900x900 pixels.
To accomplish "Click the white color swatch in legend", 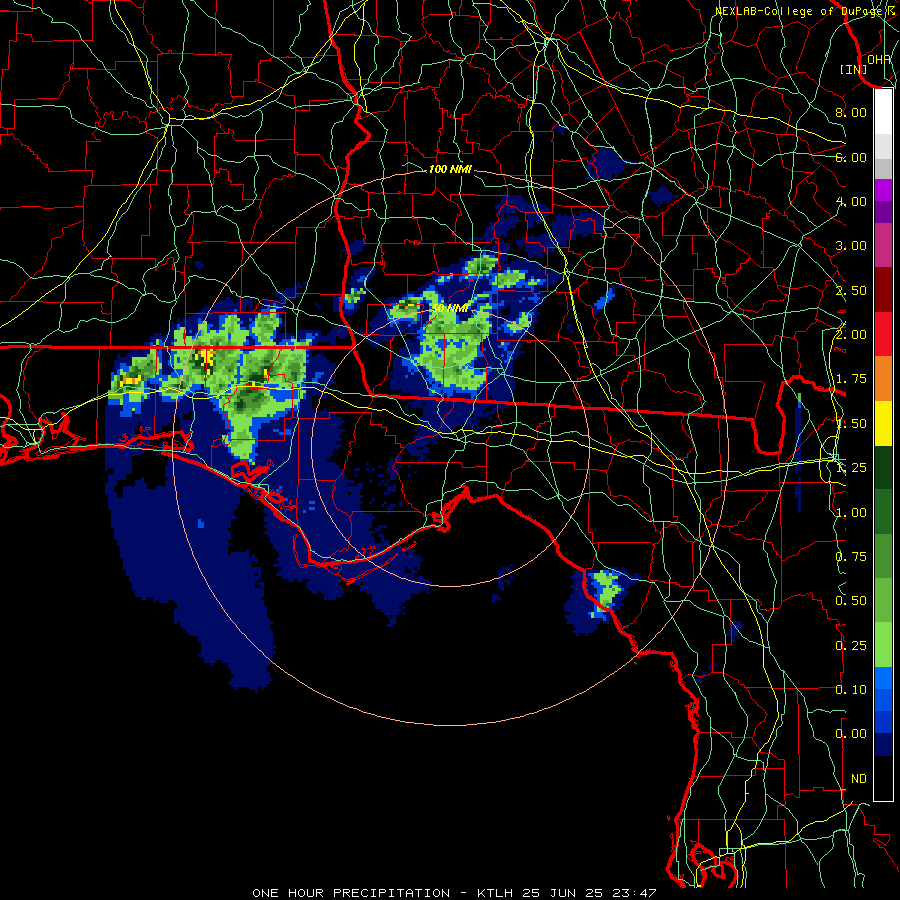I will [x=883, y=112].
